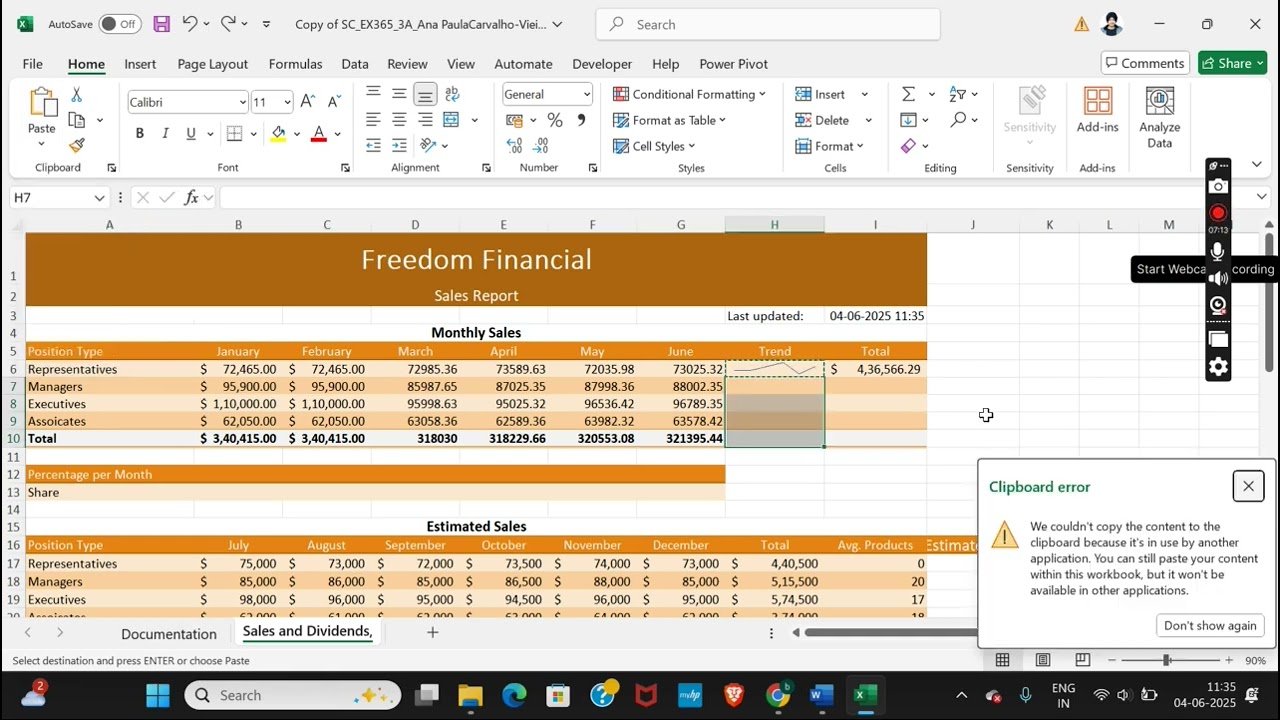This screenshot has width=1280, height=720.
Task: Switch to the Insert tab
Action: (x=140, y=64)
